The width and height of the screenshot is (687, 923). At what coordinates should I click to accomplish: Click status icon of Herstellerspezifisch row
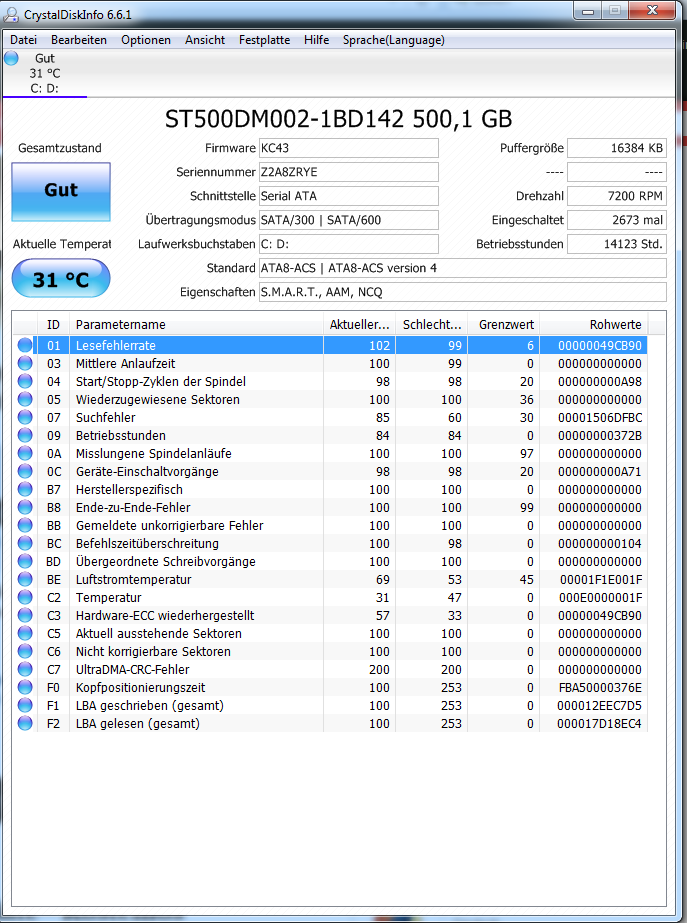click(x=25, y=489)
